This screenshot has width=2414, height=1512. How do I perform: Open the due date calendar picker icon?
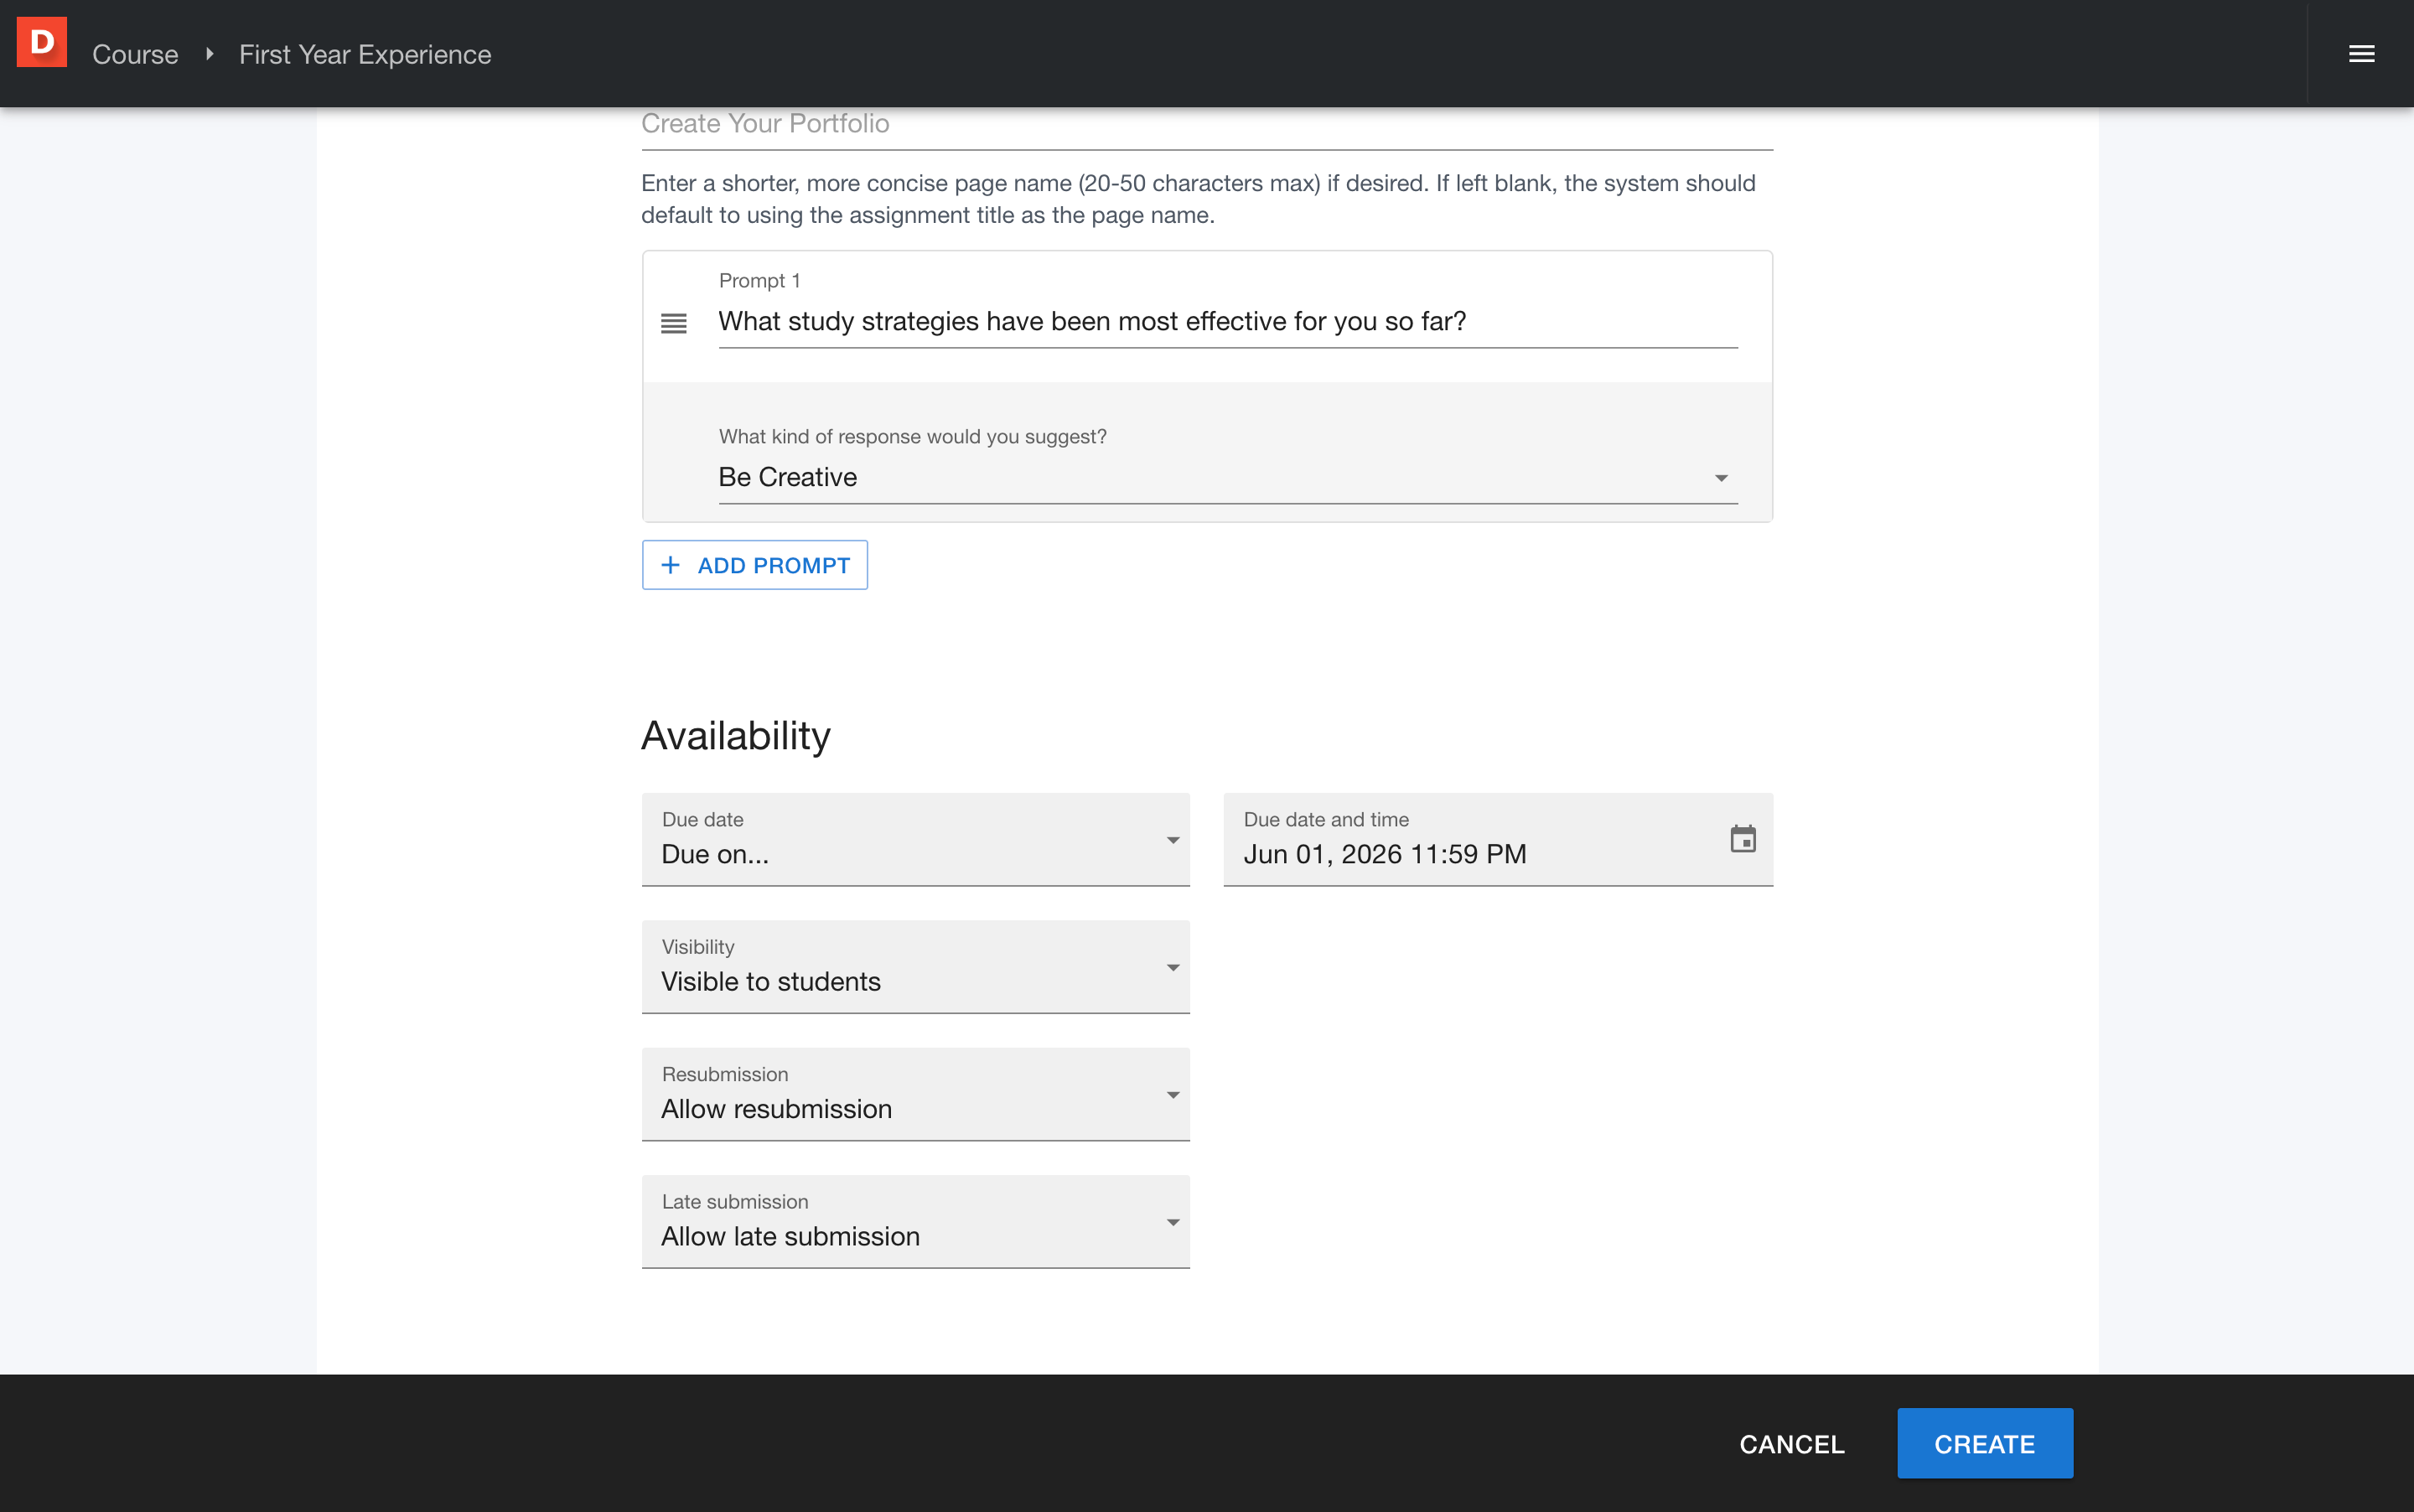coord(1742,838)
